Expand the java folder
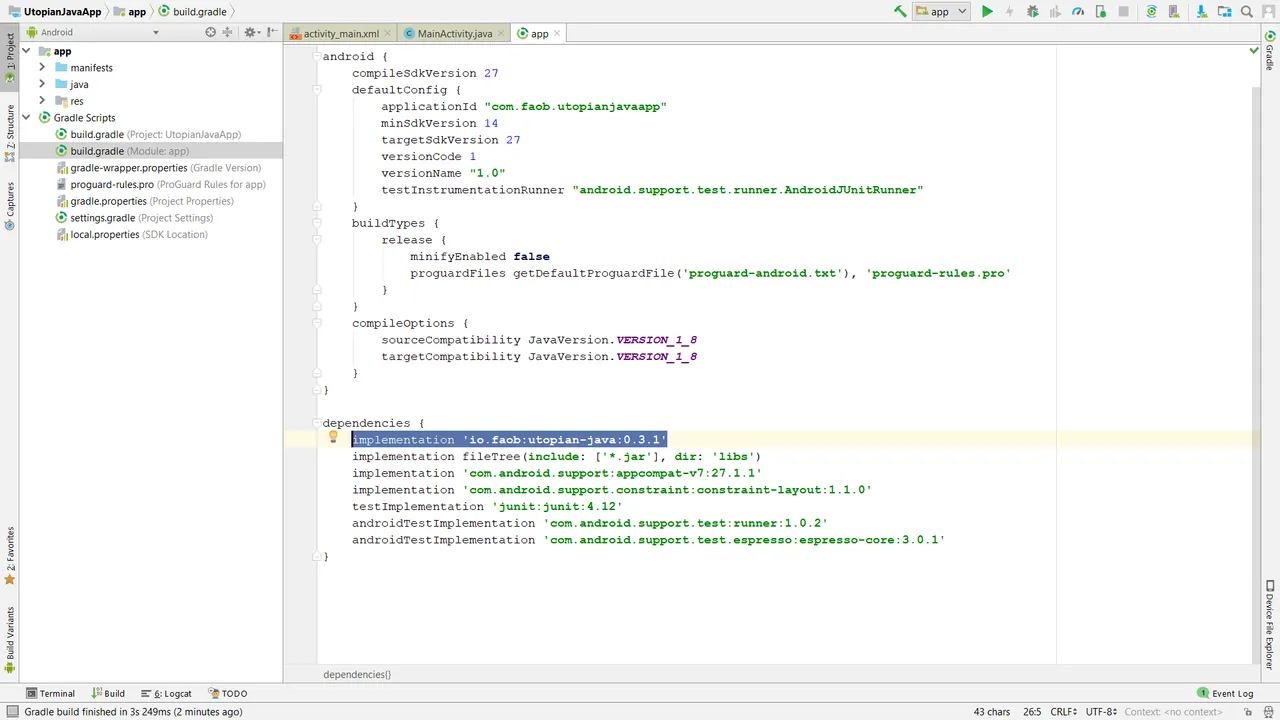 point(42,84)
